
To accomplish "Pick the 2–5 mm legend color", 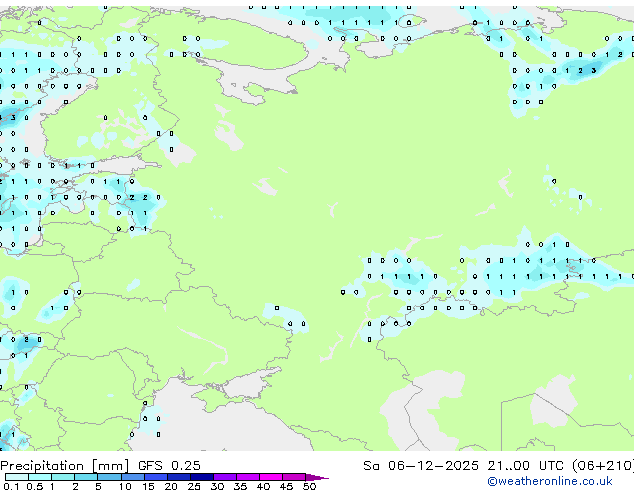I will (x=86, y=477).
